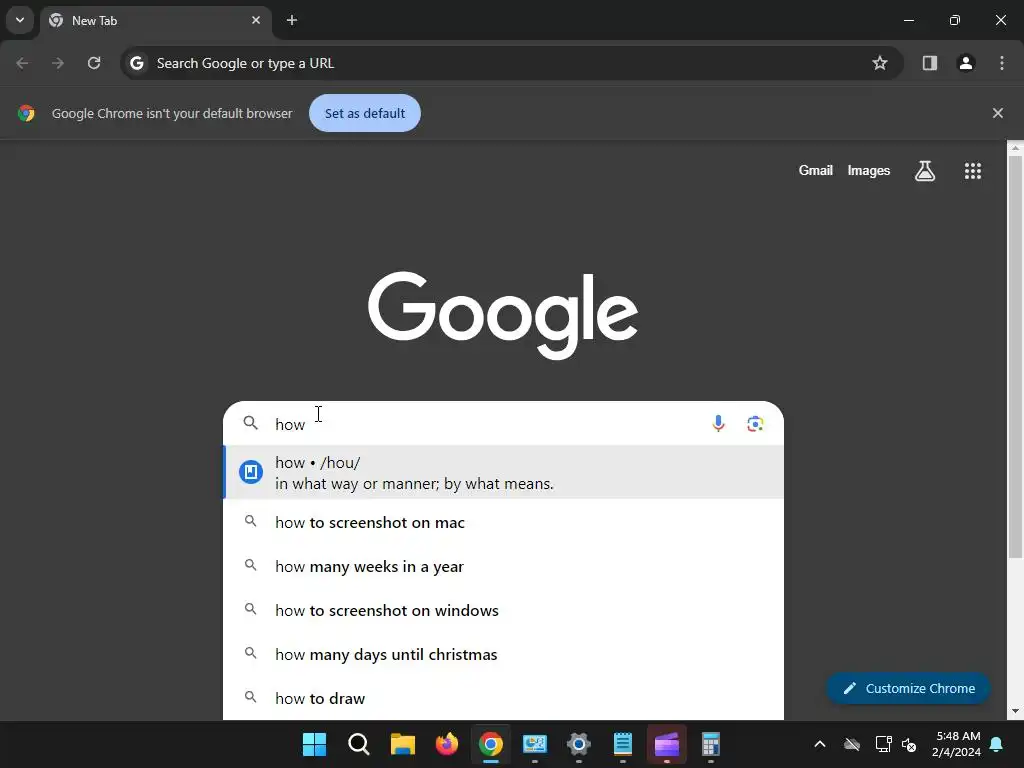Open a new tab with plus button

point(292,20)
